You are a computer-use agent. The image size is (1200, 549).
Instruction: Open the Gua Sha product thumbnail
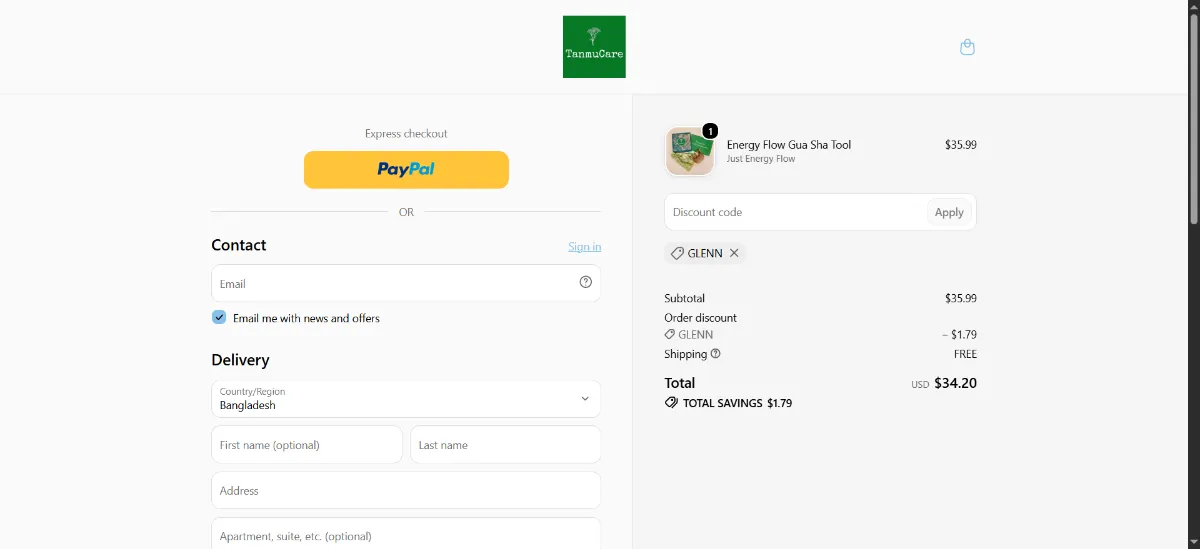click(690, 151)
